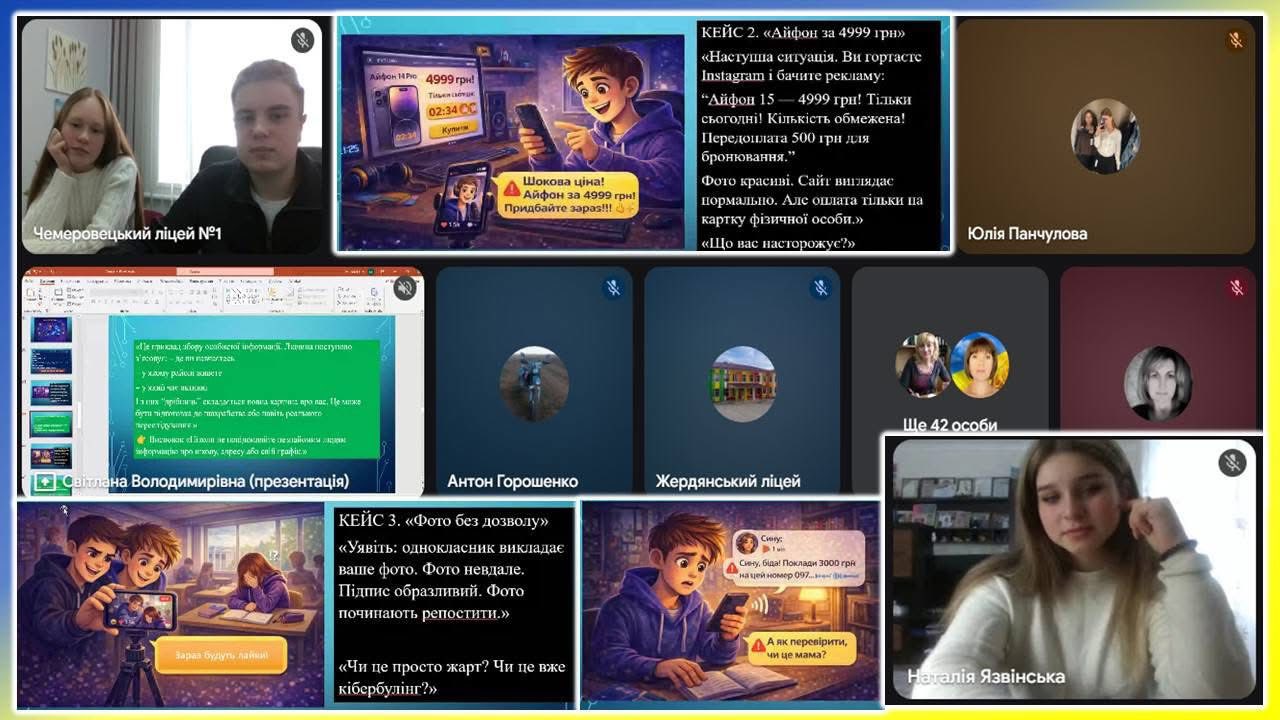Click muted mic icon on Антон Горошенко tile

[613, 288]
